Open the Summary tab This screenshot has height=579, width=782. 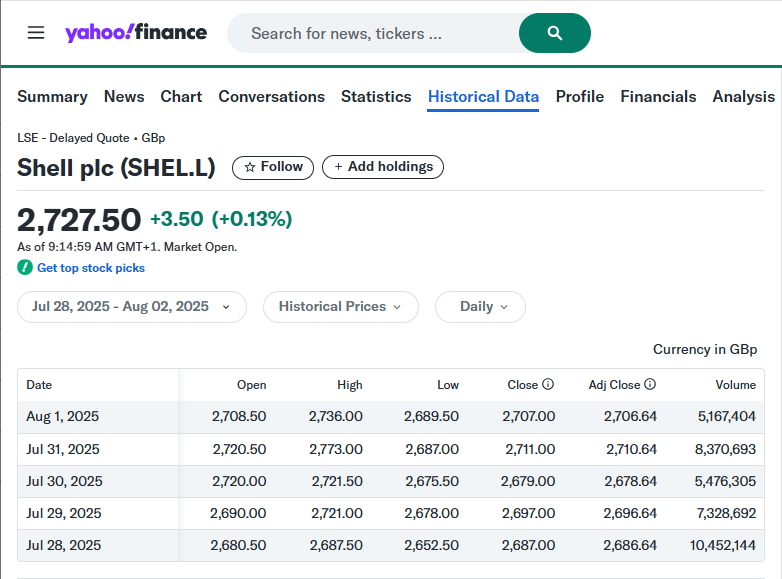click(52, 96)
